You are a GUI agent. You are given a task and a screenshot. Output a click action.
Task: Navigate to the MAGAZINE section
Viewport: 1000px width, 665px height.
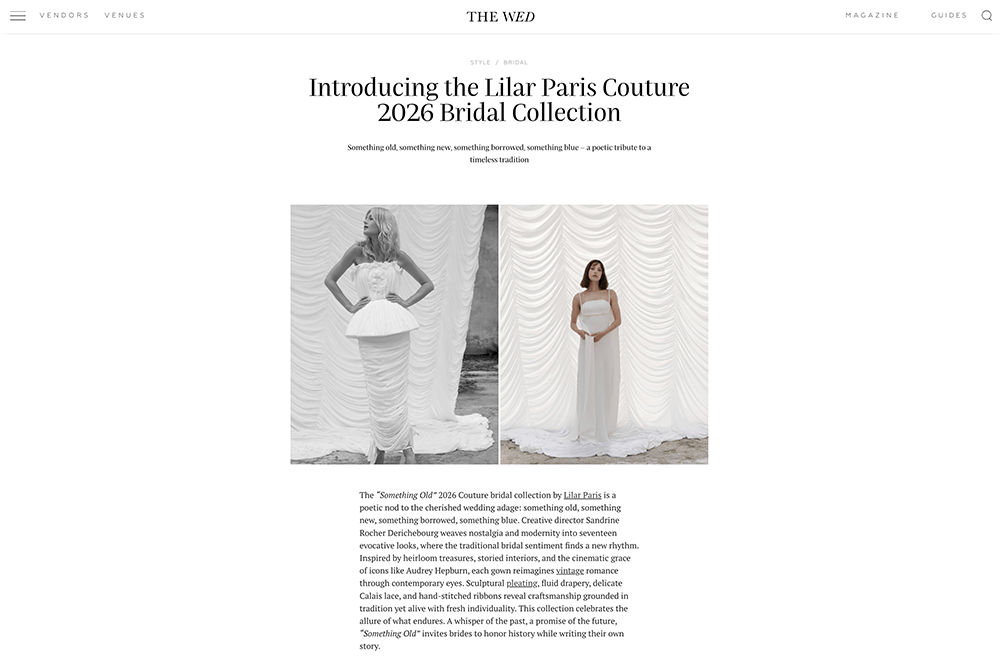[x=872, y=15]
